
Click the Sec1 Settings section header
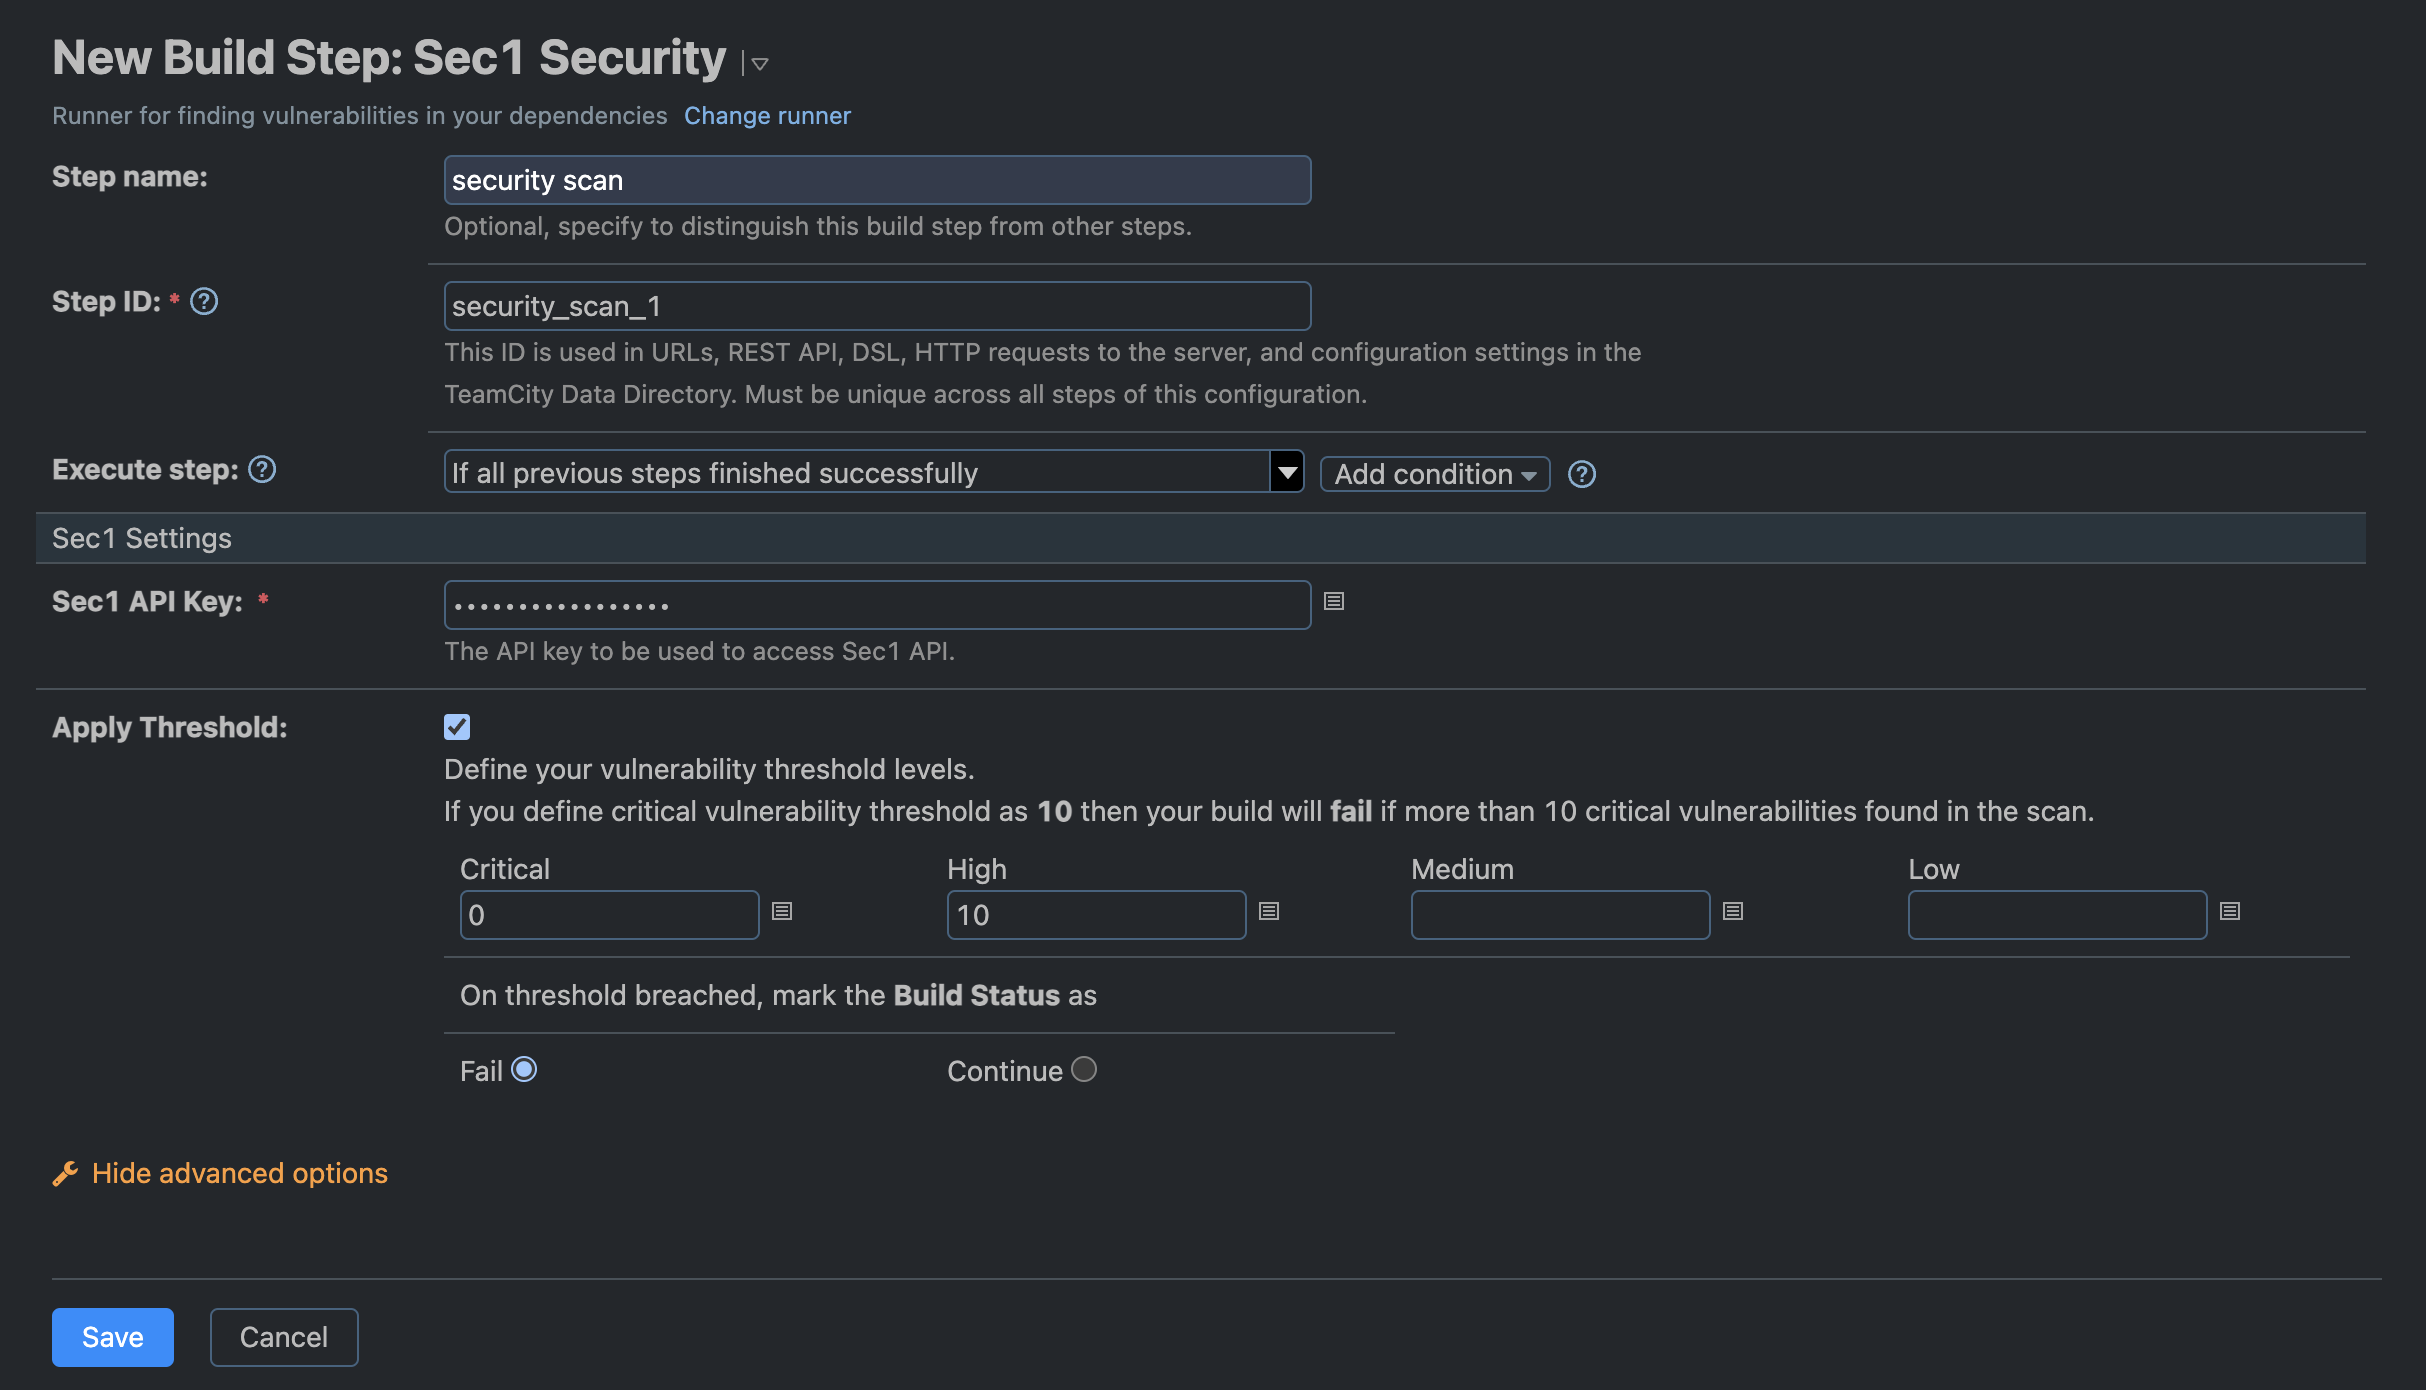tap(1201, 538)
